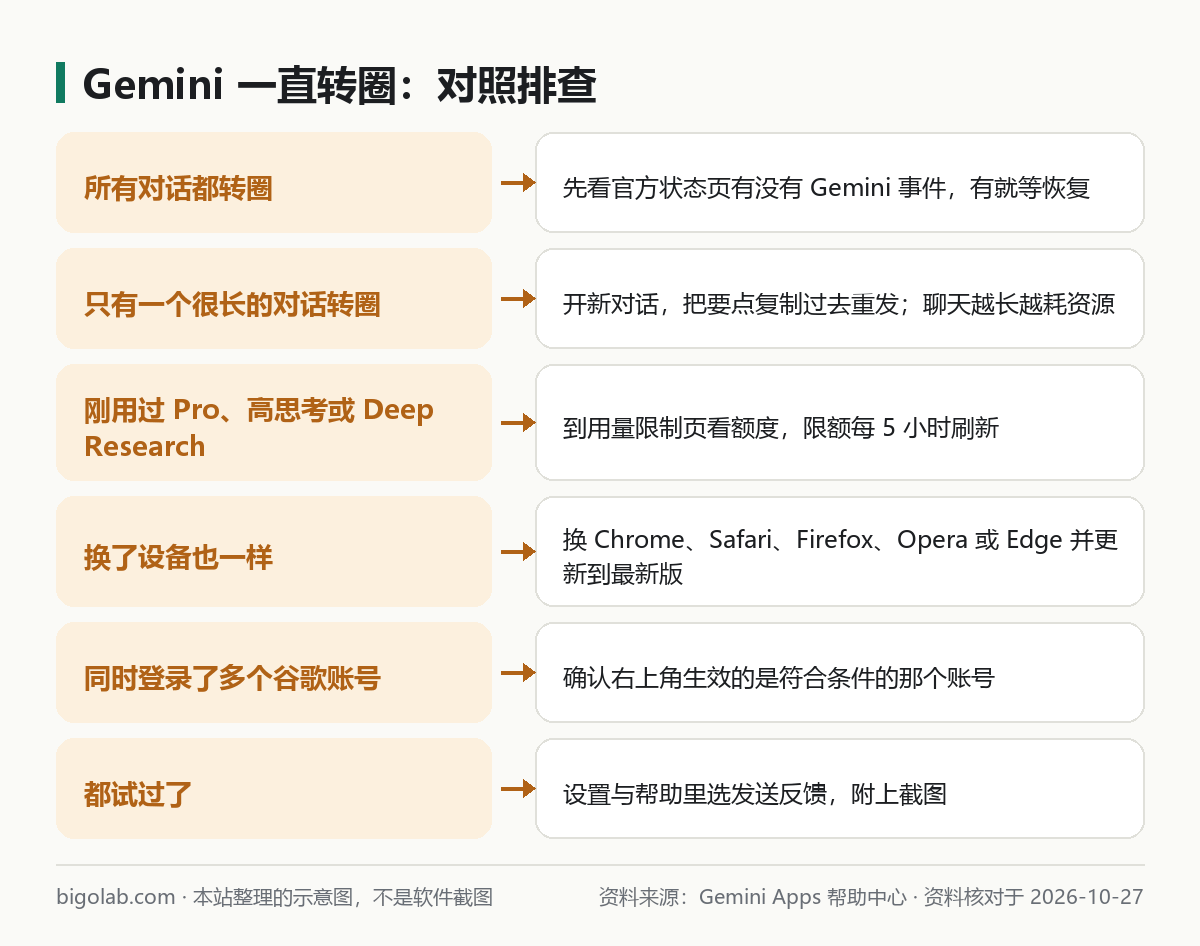Viewport: 1200px width, 946px height.
Task: Click '换 Chrome、Safari、Firefox、Opera 或 Edge' text
Action: tap(812, 540)
